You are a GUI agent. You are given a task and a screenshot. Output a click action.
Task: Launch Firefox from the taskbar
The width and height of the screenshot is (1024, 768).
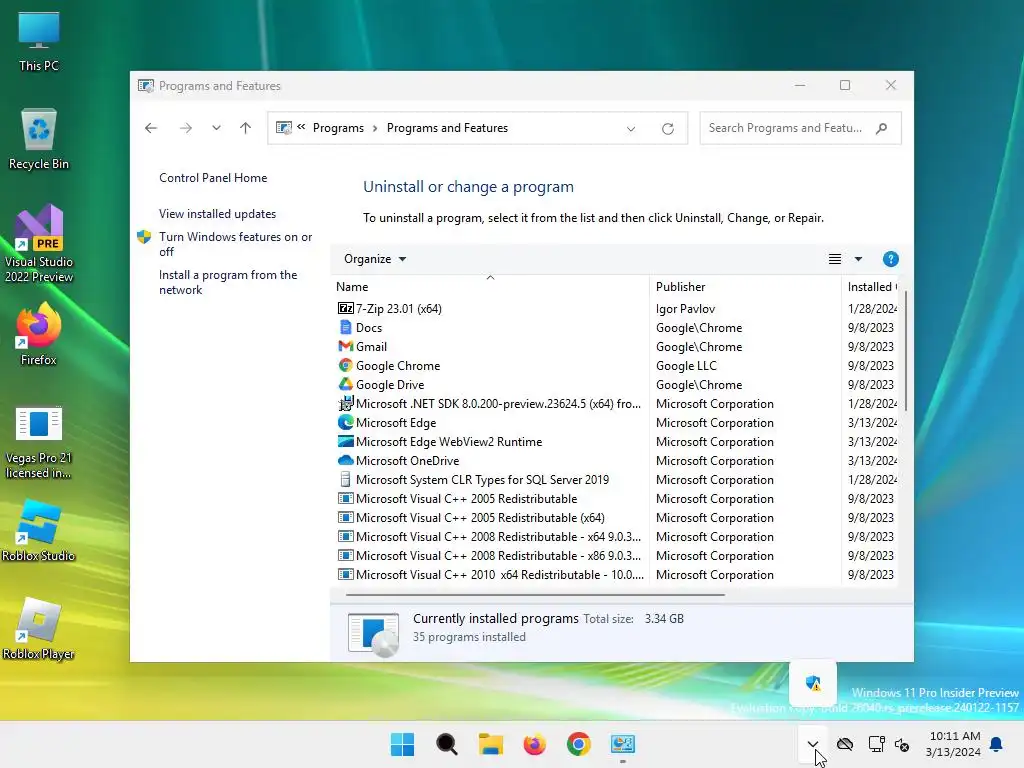534,744
